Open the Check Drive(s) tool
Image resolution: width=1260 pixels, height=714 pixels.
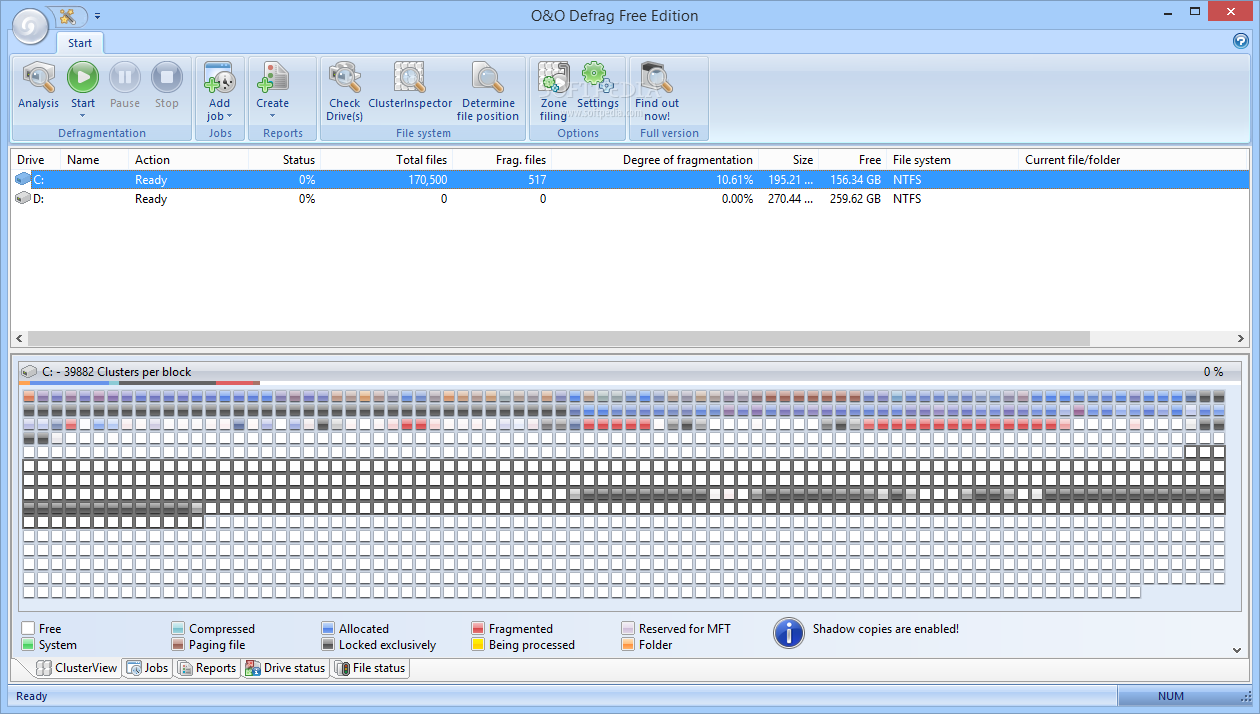(344, 79)
